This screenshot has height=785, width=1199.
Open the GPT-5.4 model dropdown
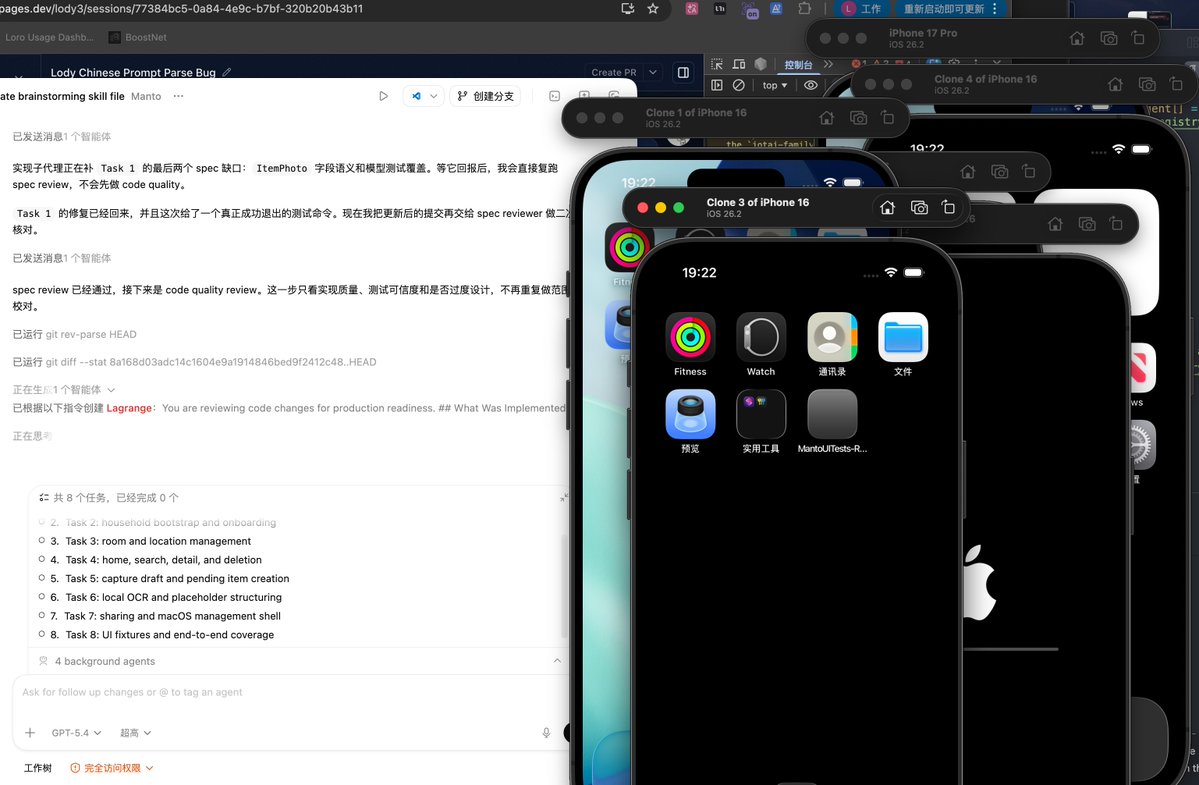click(x=76, y=732)
